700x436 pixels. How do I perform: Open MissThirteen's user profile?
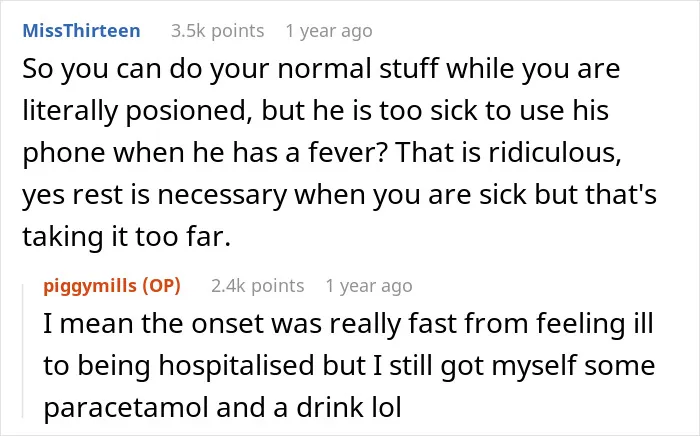click(x=81, y=31)
